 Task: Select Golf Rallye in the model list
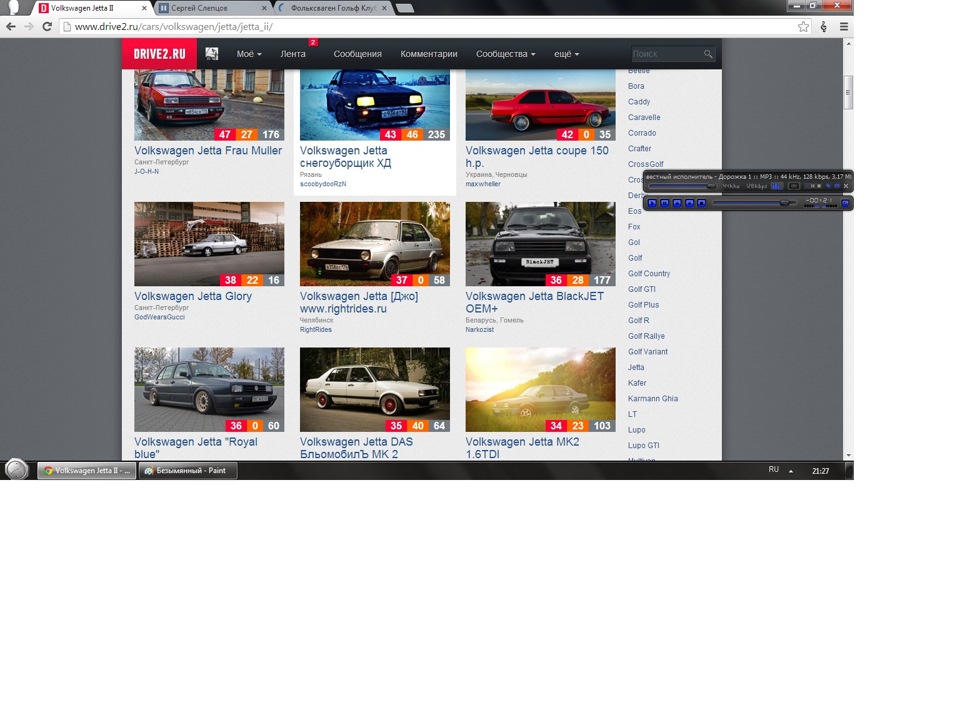pyautogui.click(x=646, y=336)
